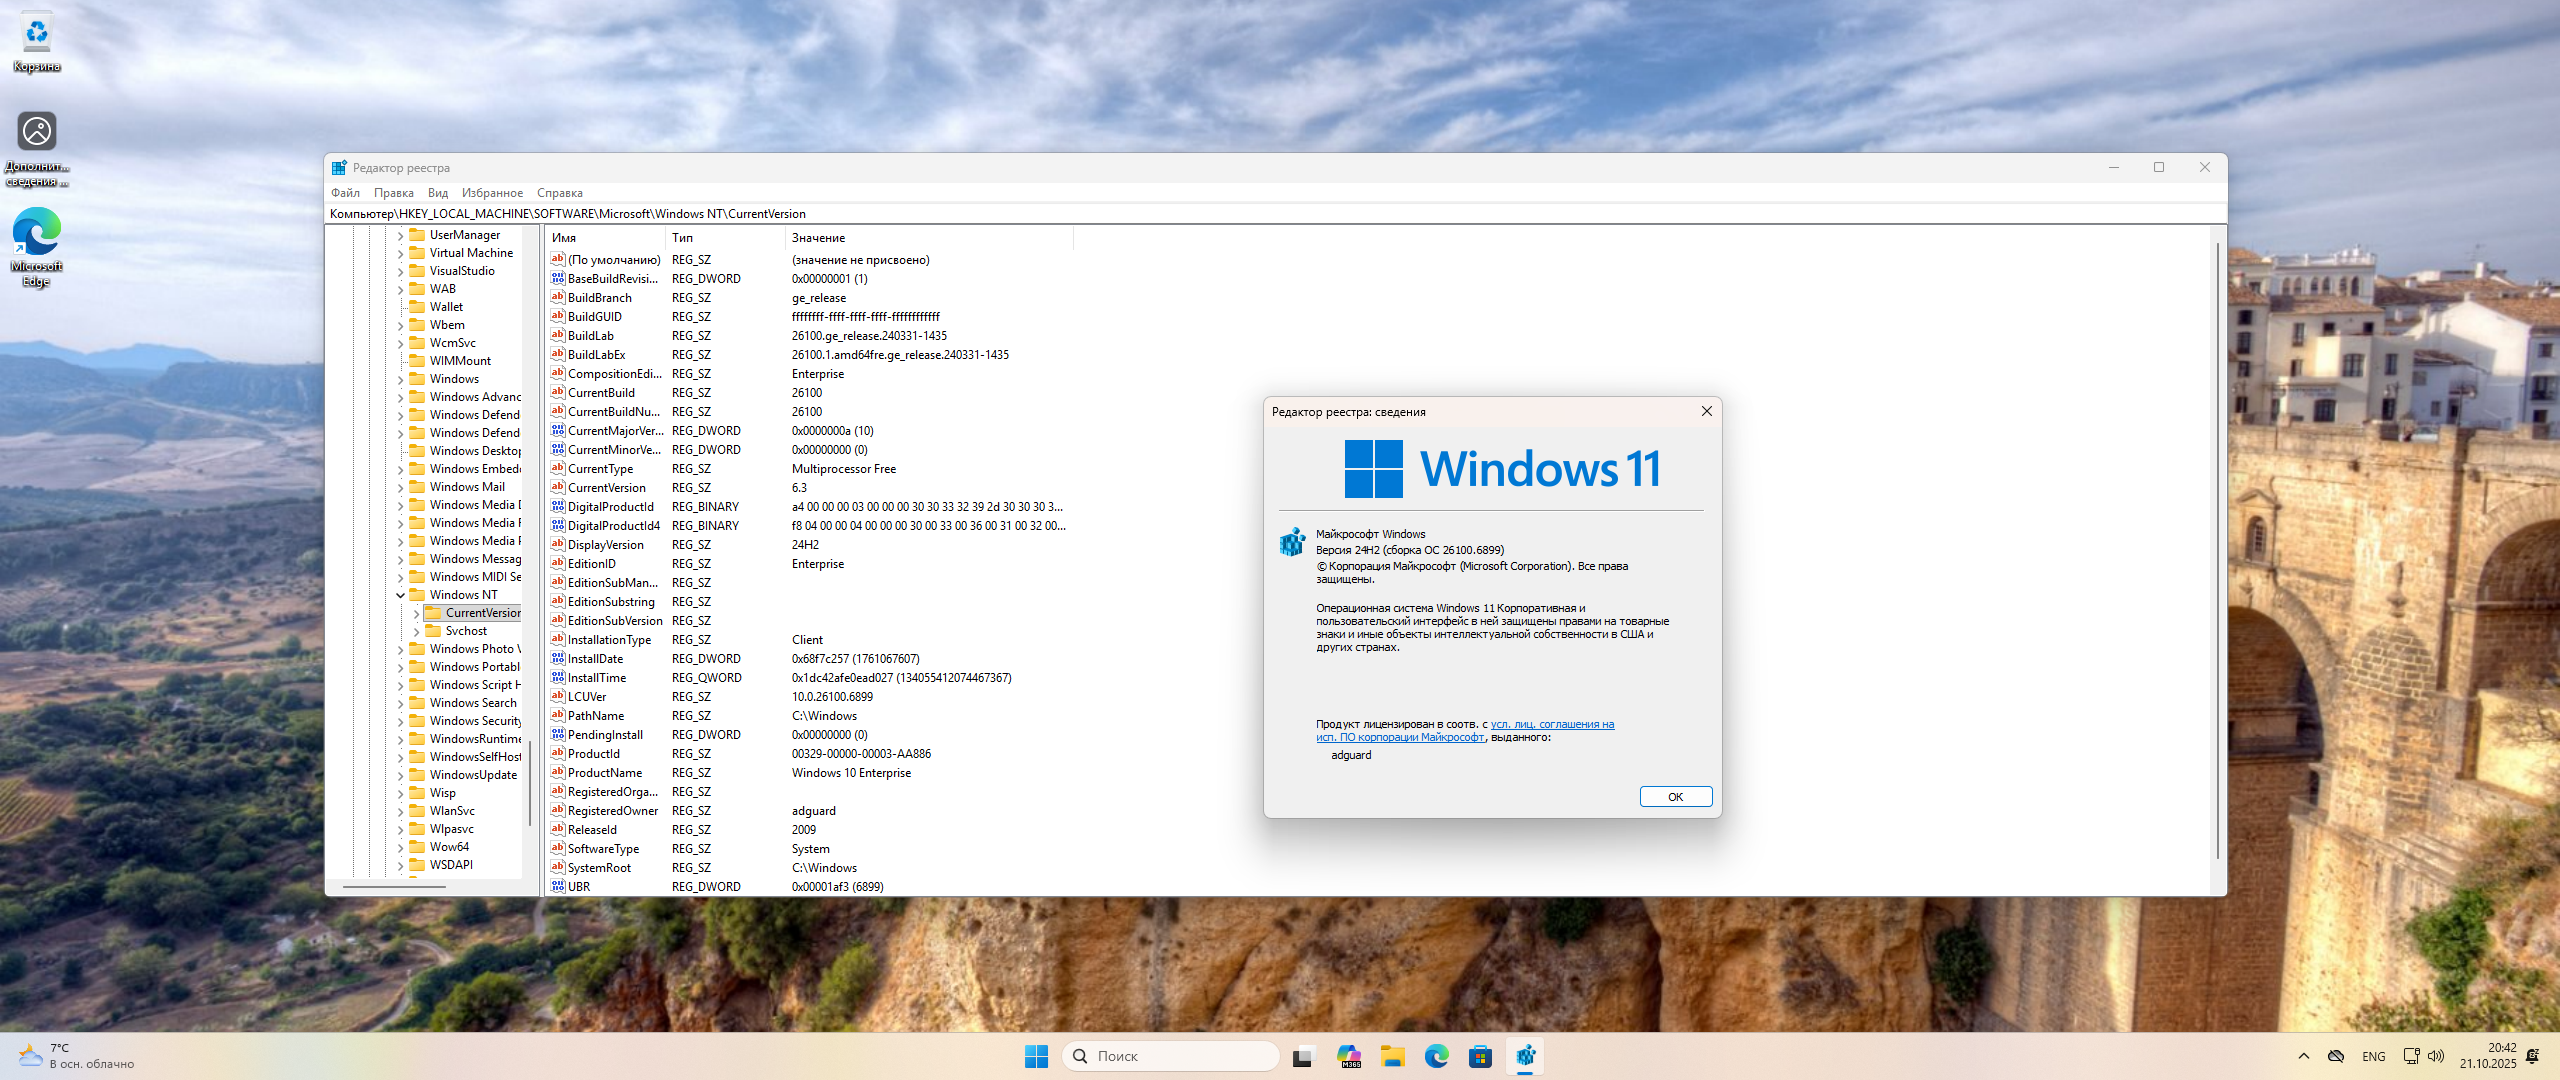Open File Explorer from taskbar
This screenshot has height=1080, width=2560.
pyautogui.click(x=1392, y=1056)
